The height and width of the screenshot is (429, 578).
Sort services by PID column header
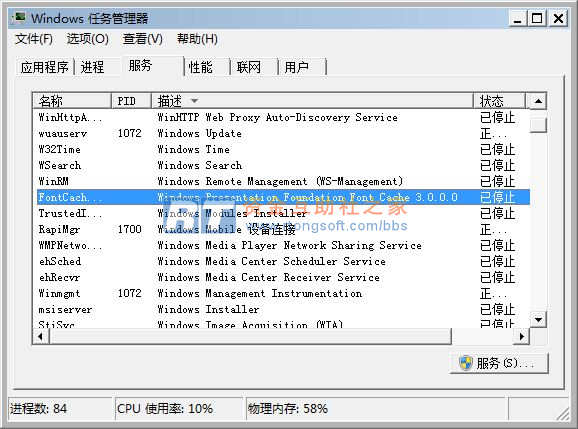(x=131, y=101)
